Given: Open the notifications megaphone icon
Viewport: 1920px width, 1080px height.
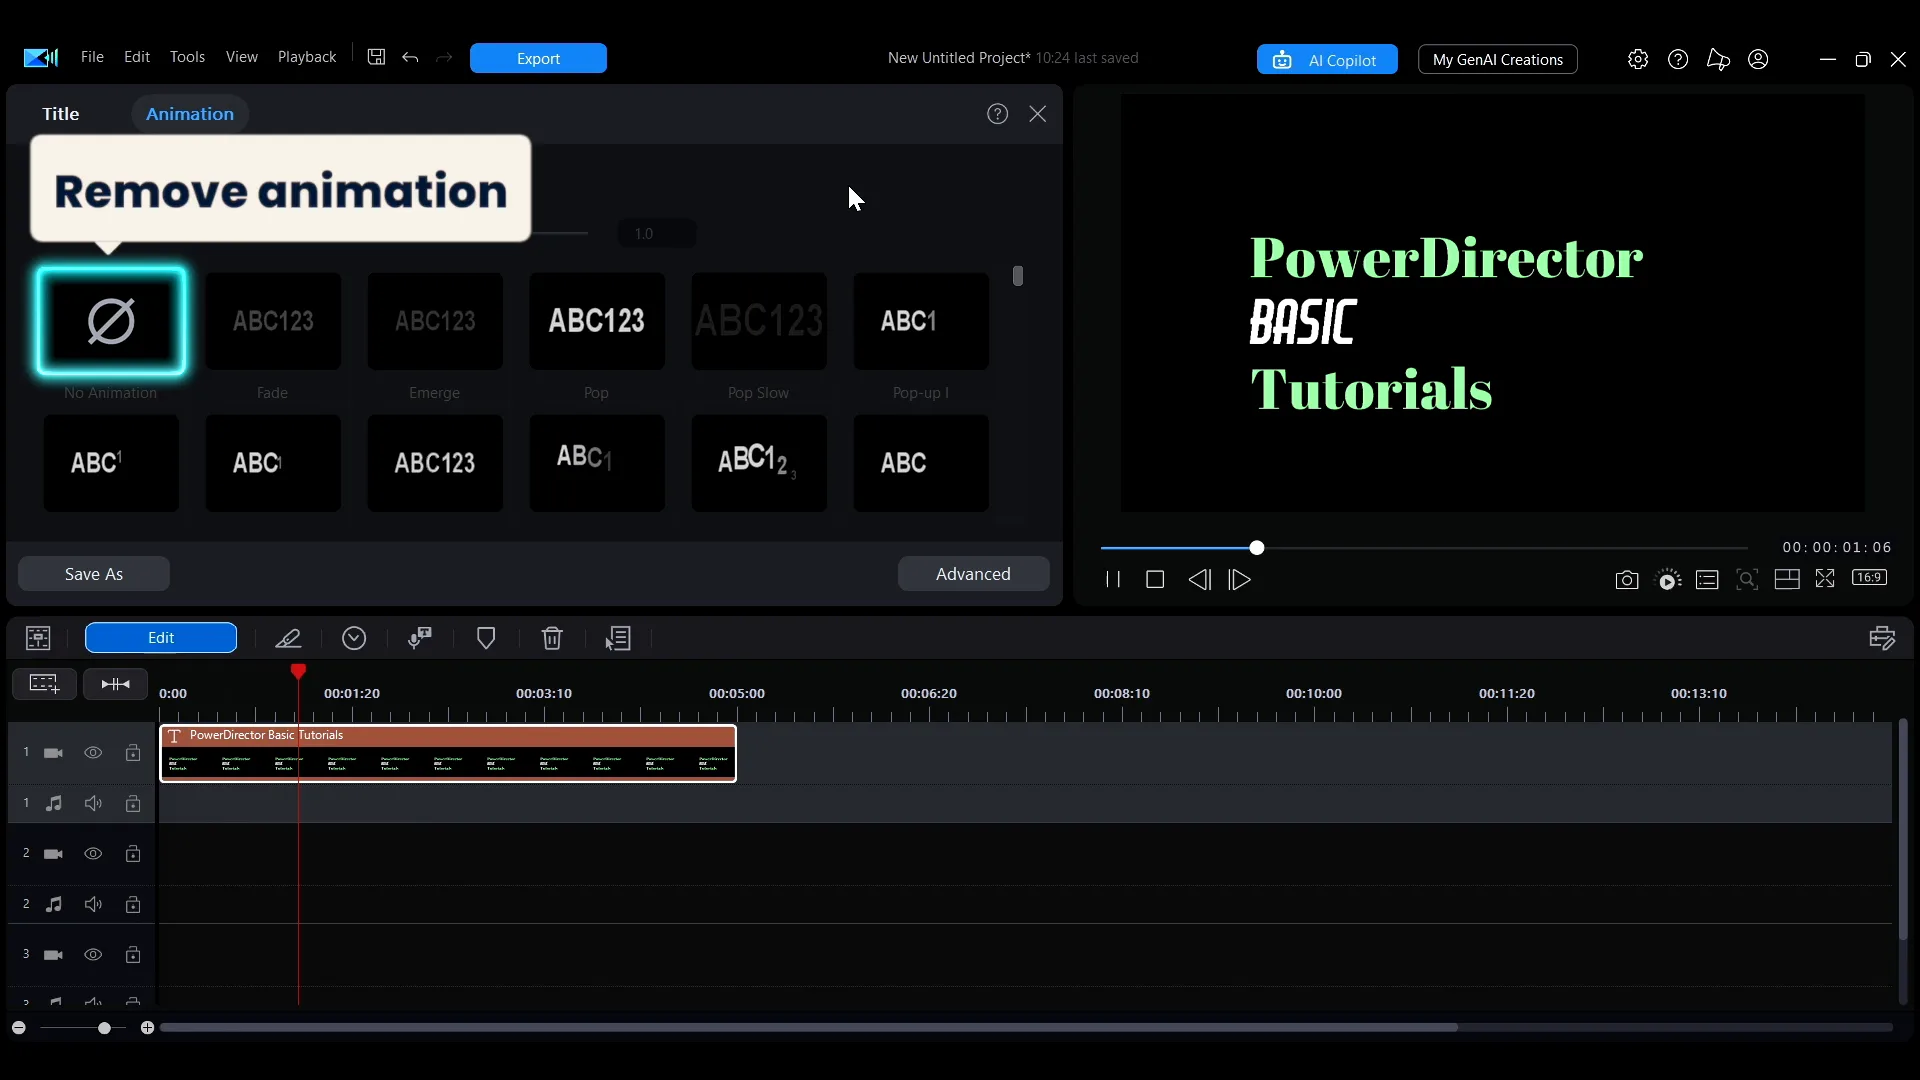Looking at the screenshot, I should 1718,60.
